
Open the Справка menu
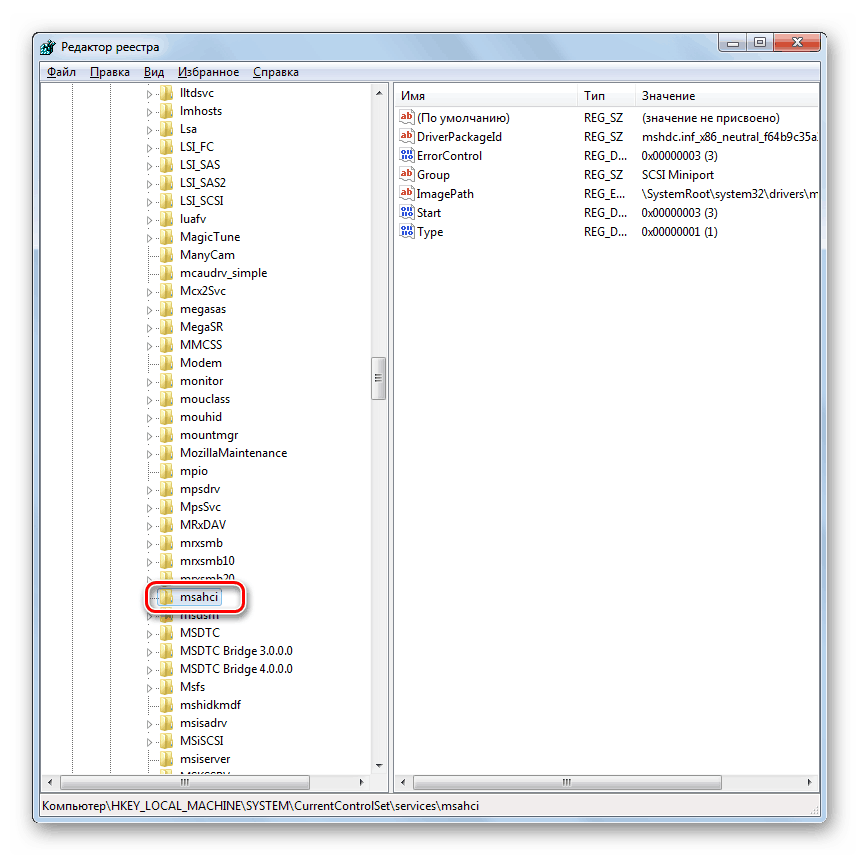click(x=276, y=72)
